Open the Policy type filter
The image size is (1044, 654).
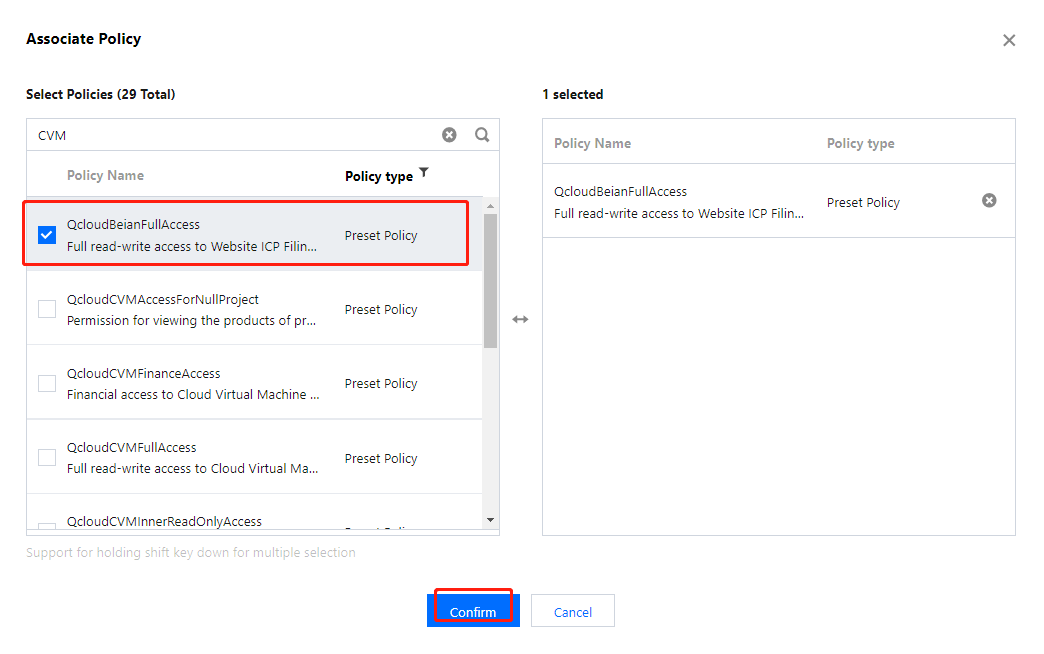pyautogui.click(x=424, y=172)
